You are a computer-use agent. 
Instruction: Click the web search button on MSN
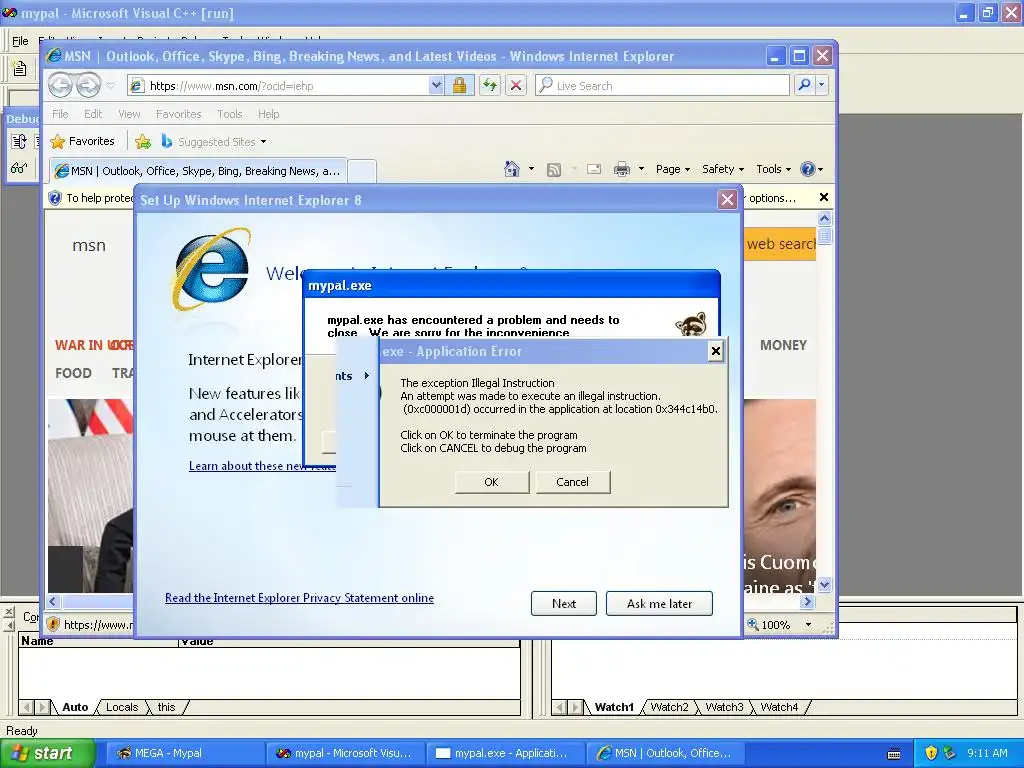click(780, 244)
